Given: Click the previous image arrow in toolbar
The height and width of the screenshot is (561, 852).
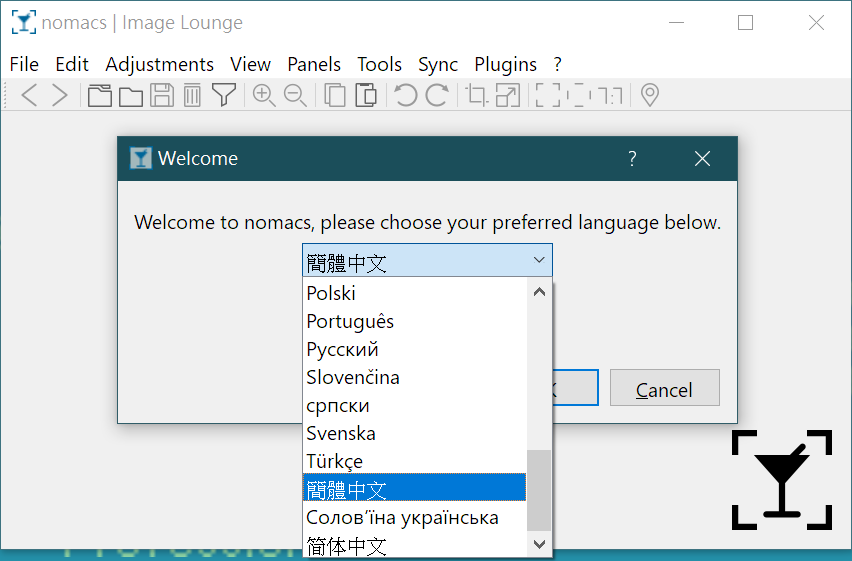Looking at the screenshot, I should coord(30,95).
